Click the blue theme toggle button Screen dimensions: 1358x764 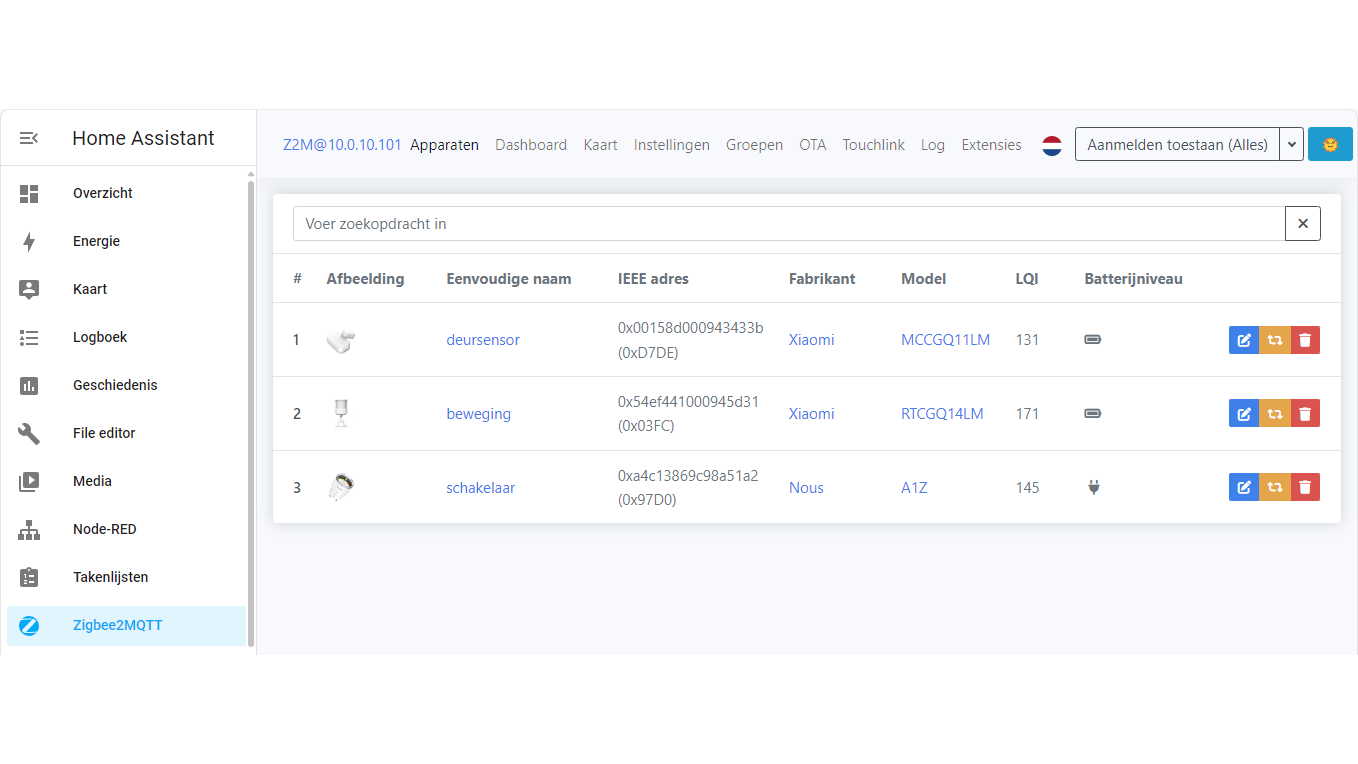1330,145
